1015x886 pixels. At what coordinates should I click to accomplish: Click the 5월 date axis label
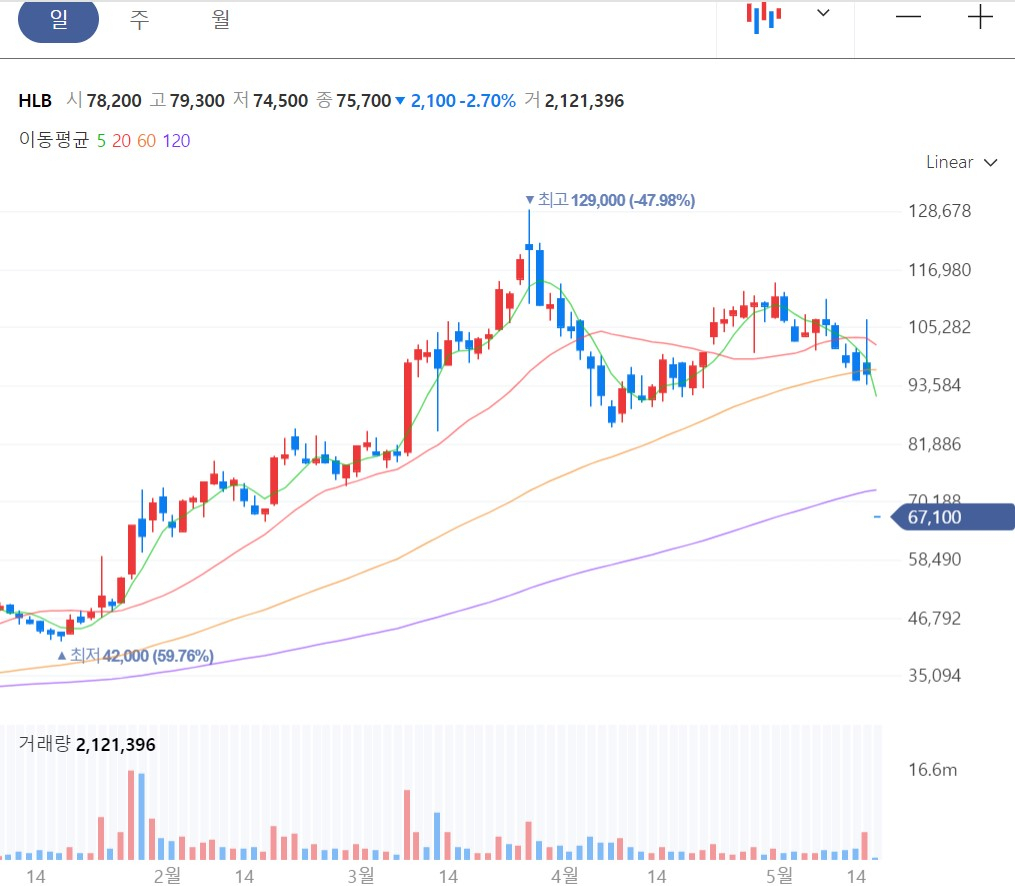pos(779,876)
